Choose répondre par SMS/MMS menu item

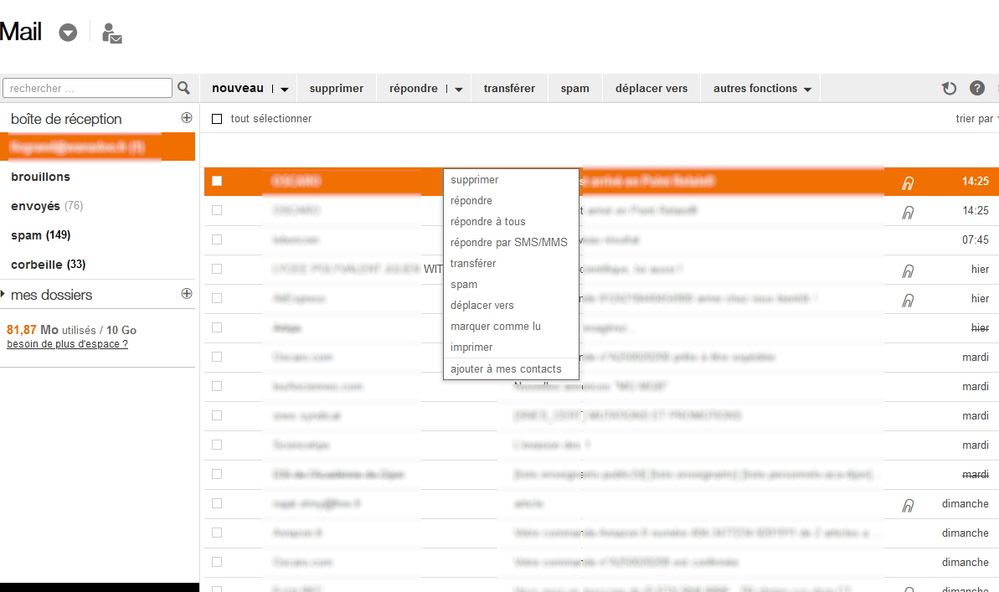[508, 242]
